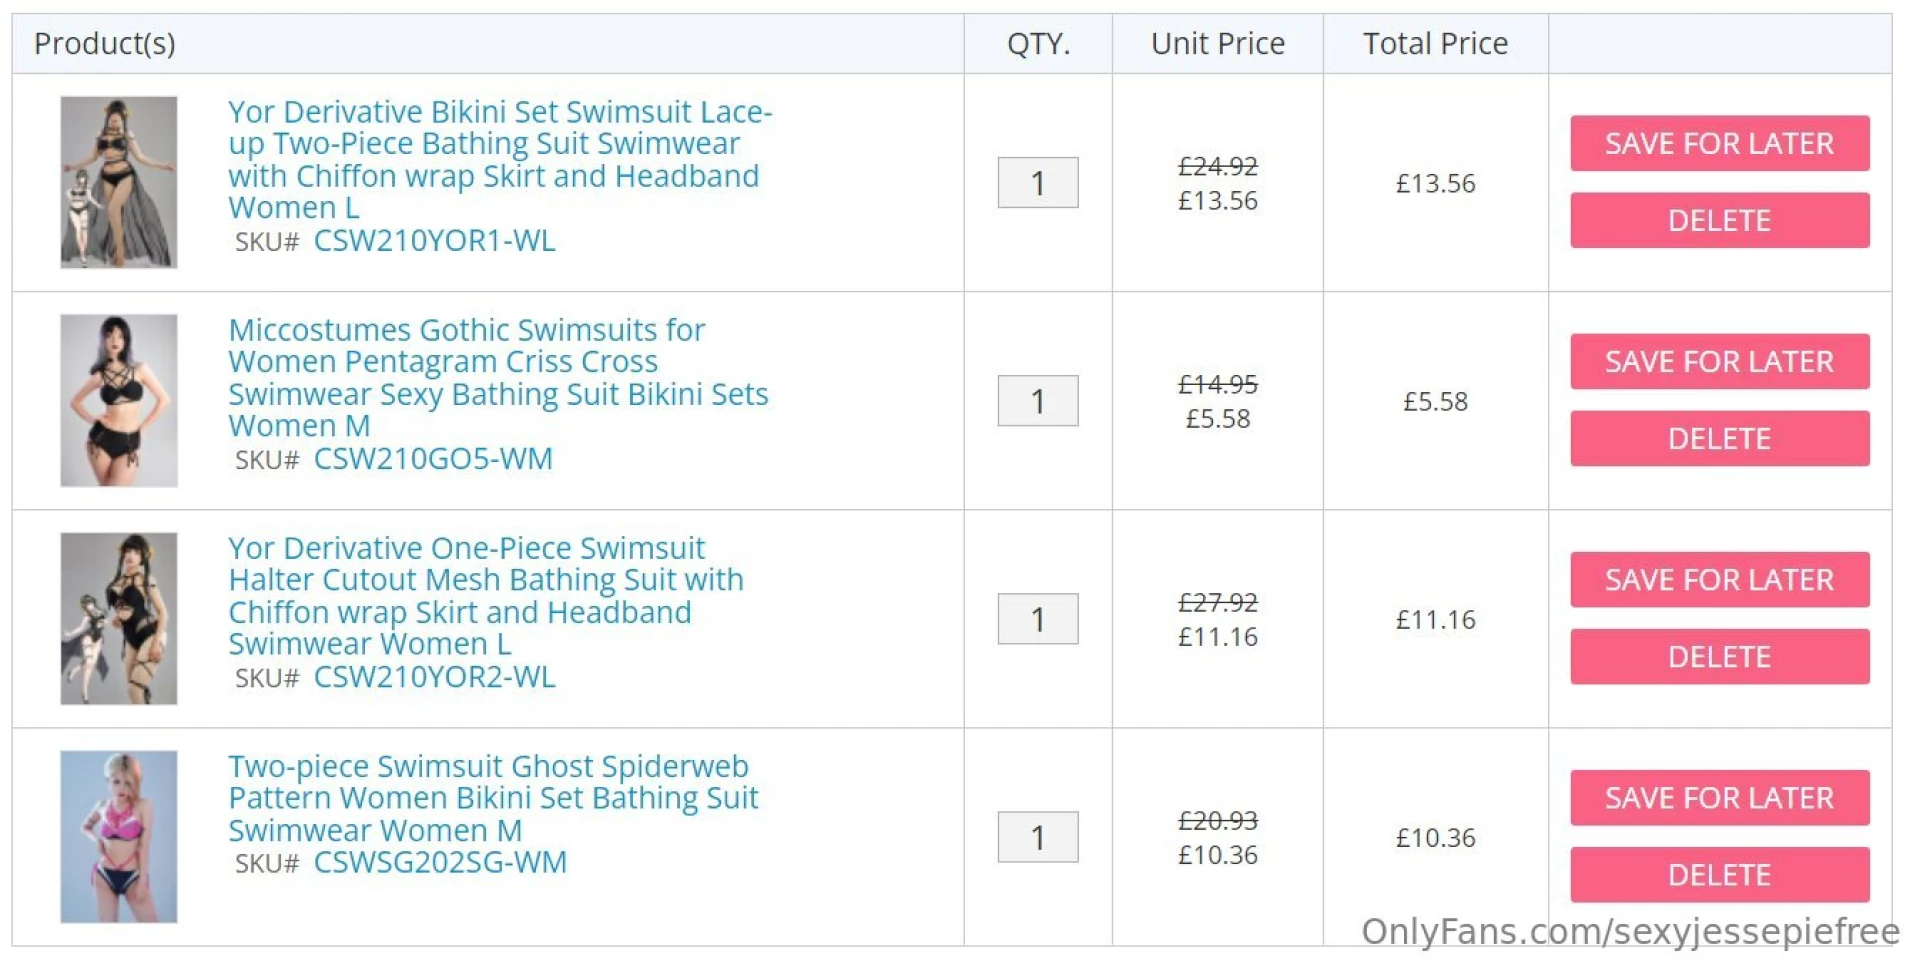This screenshot has height=971, width=1920.
Task: Delete the Yor bikini set from cart
Action: (x=1718, y=220)
